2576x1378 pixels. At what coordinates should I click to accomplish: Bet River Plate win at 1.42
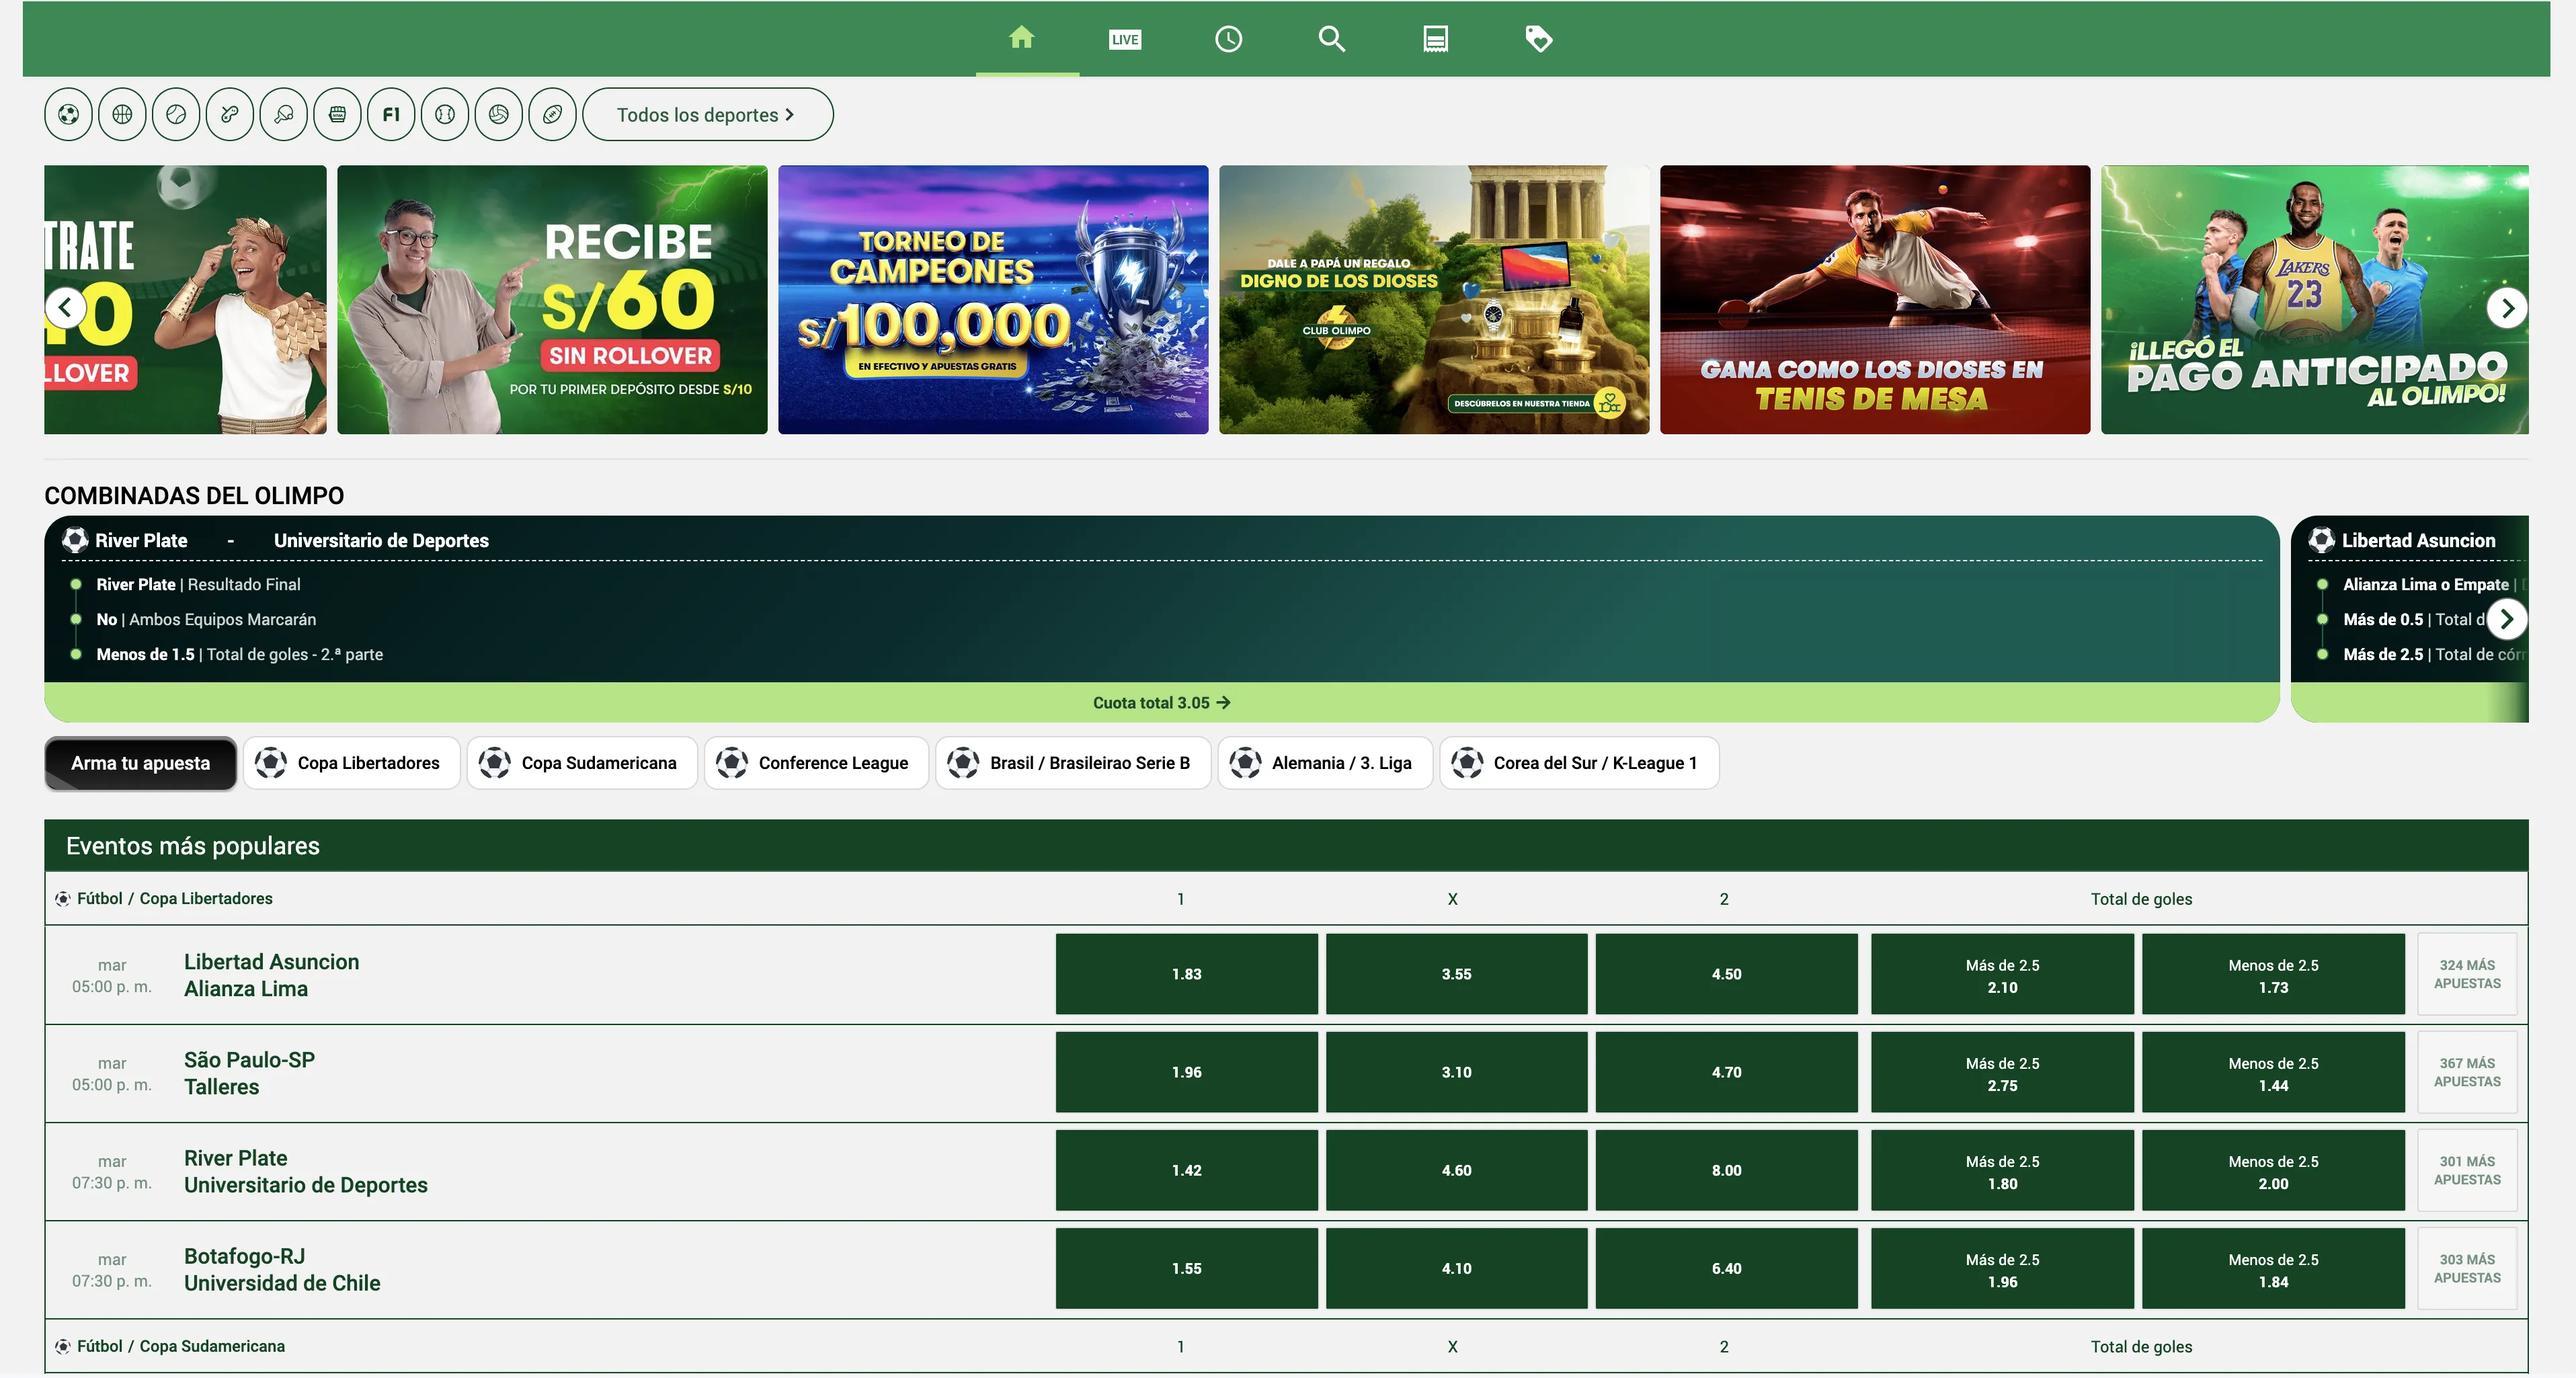[x=1186, y=1170]
